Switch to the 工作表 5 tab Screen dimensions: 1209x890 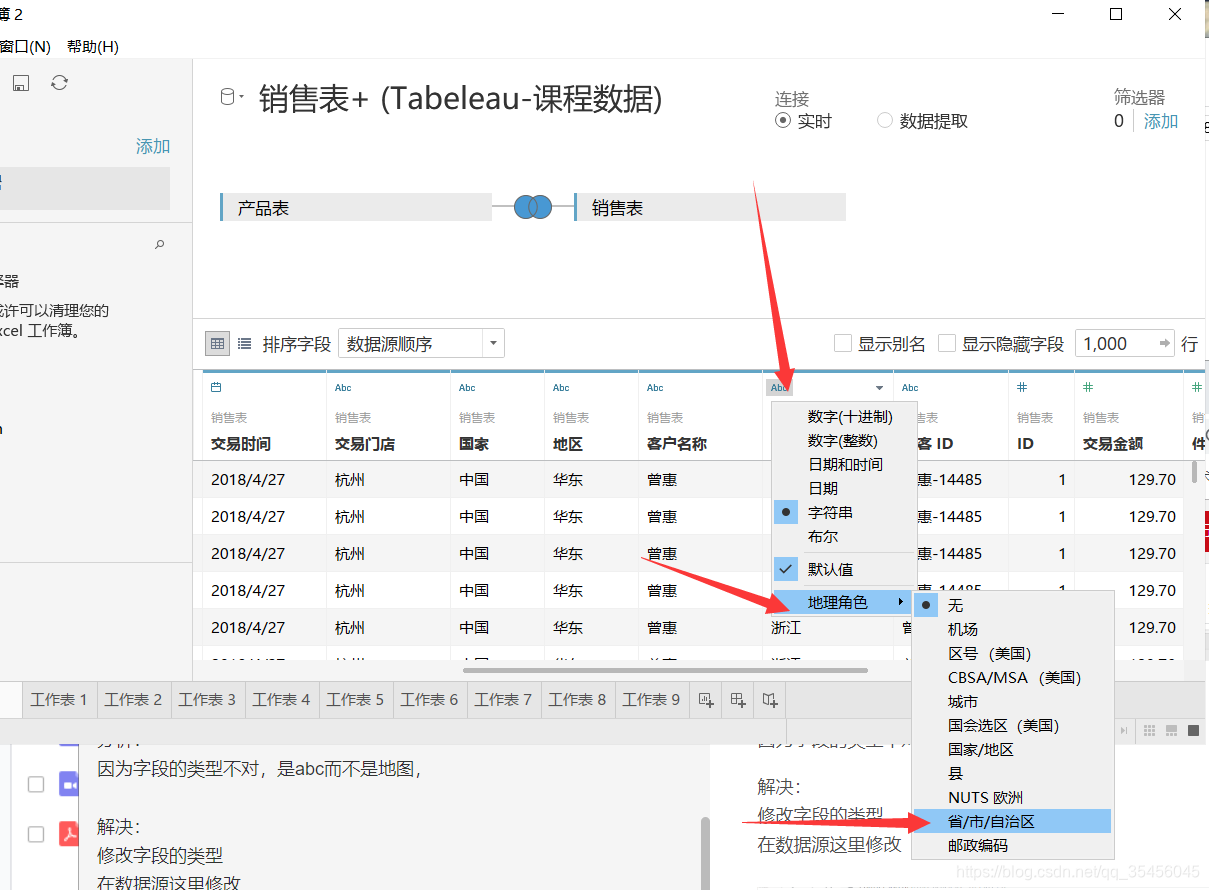355,699
